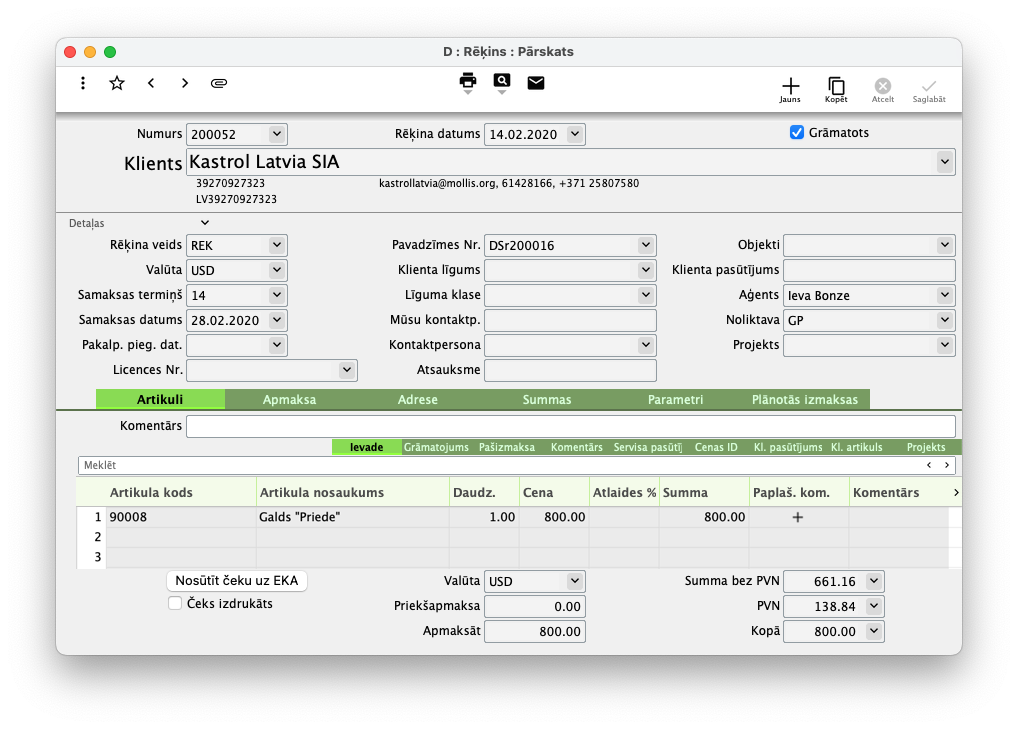
Task: Open the Summas tab
Action: coord(547,400)
